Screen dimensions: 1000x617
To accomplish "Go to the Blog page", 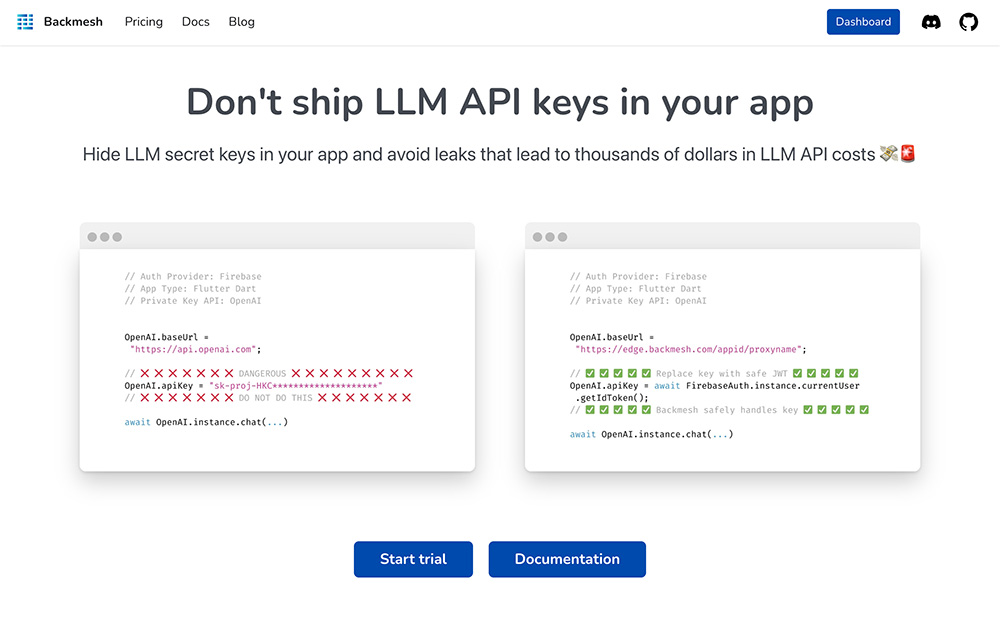I will tap(241, 22).
